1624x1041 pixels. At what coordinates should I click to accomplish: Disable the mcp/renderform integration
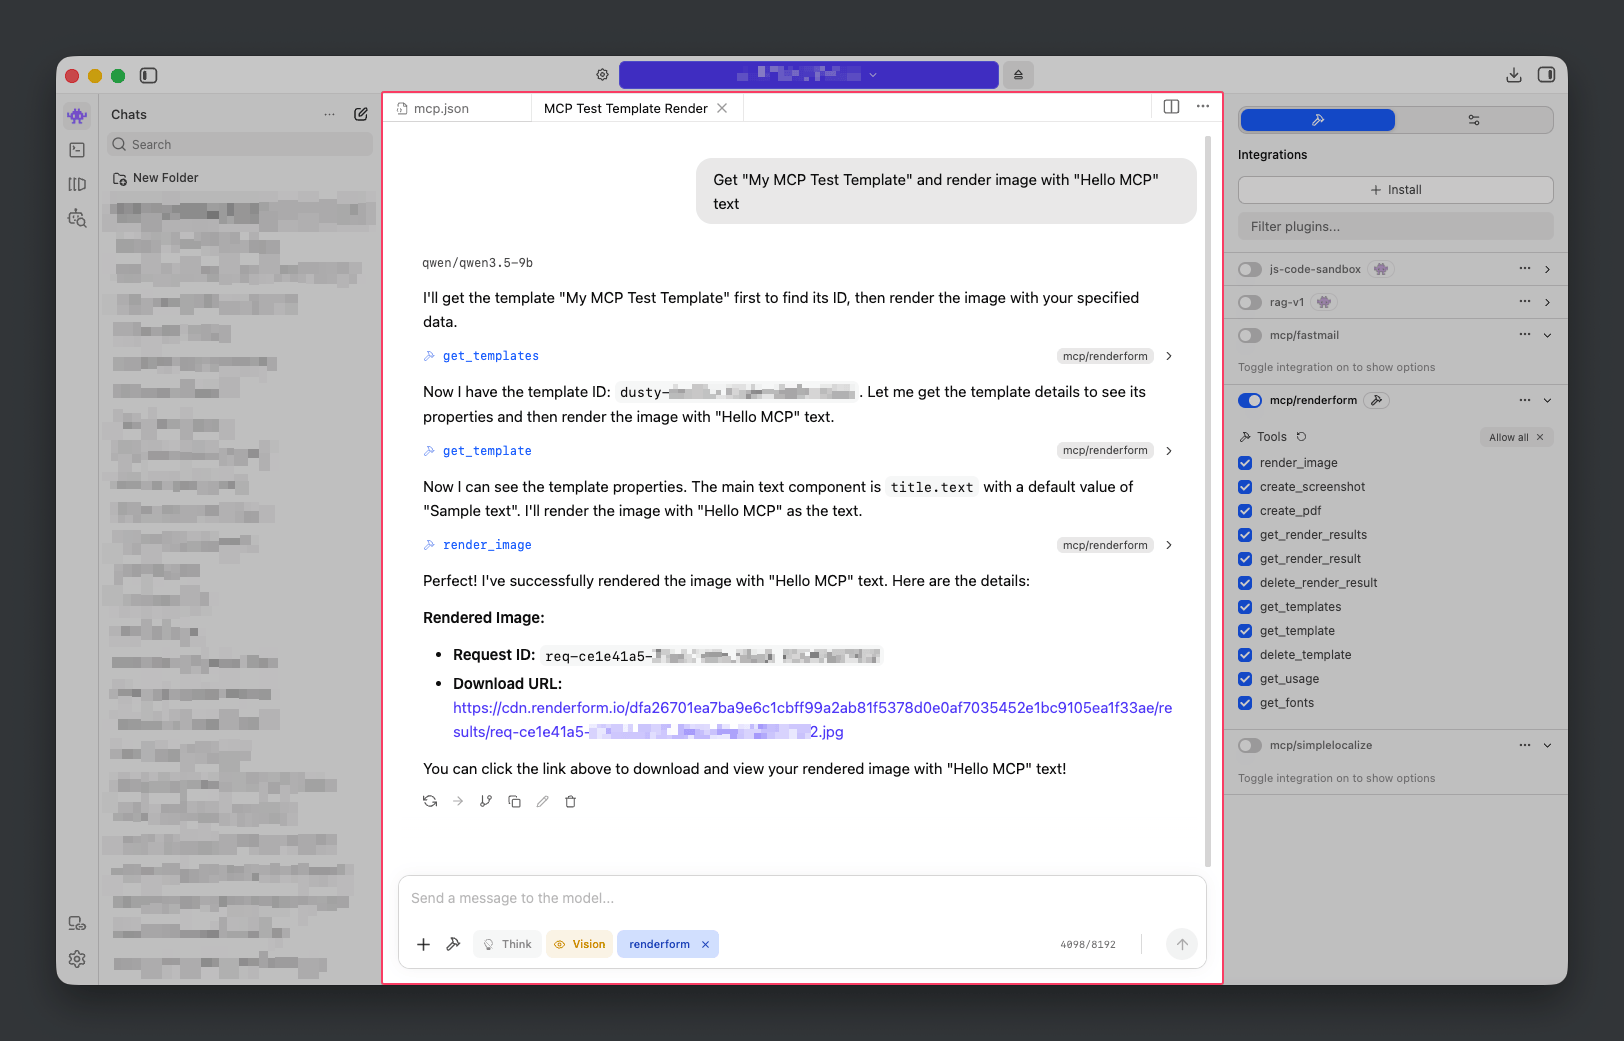tap(1250, 400)
